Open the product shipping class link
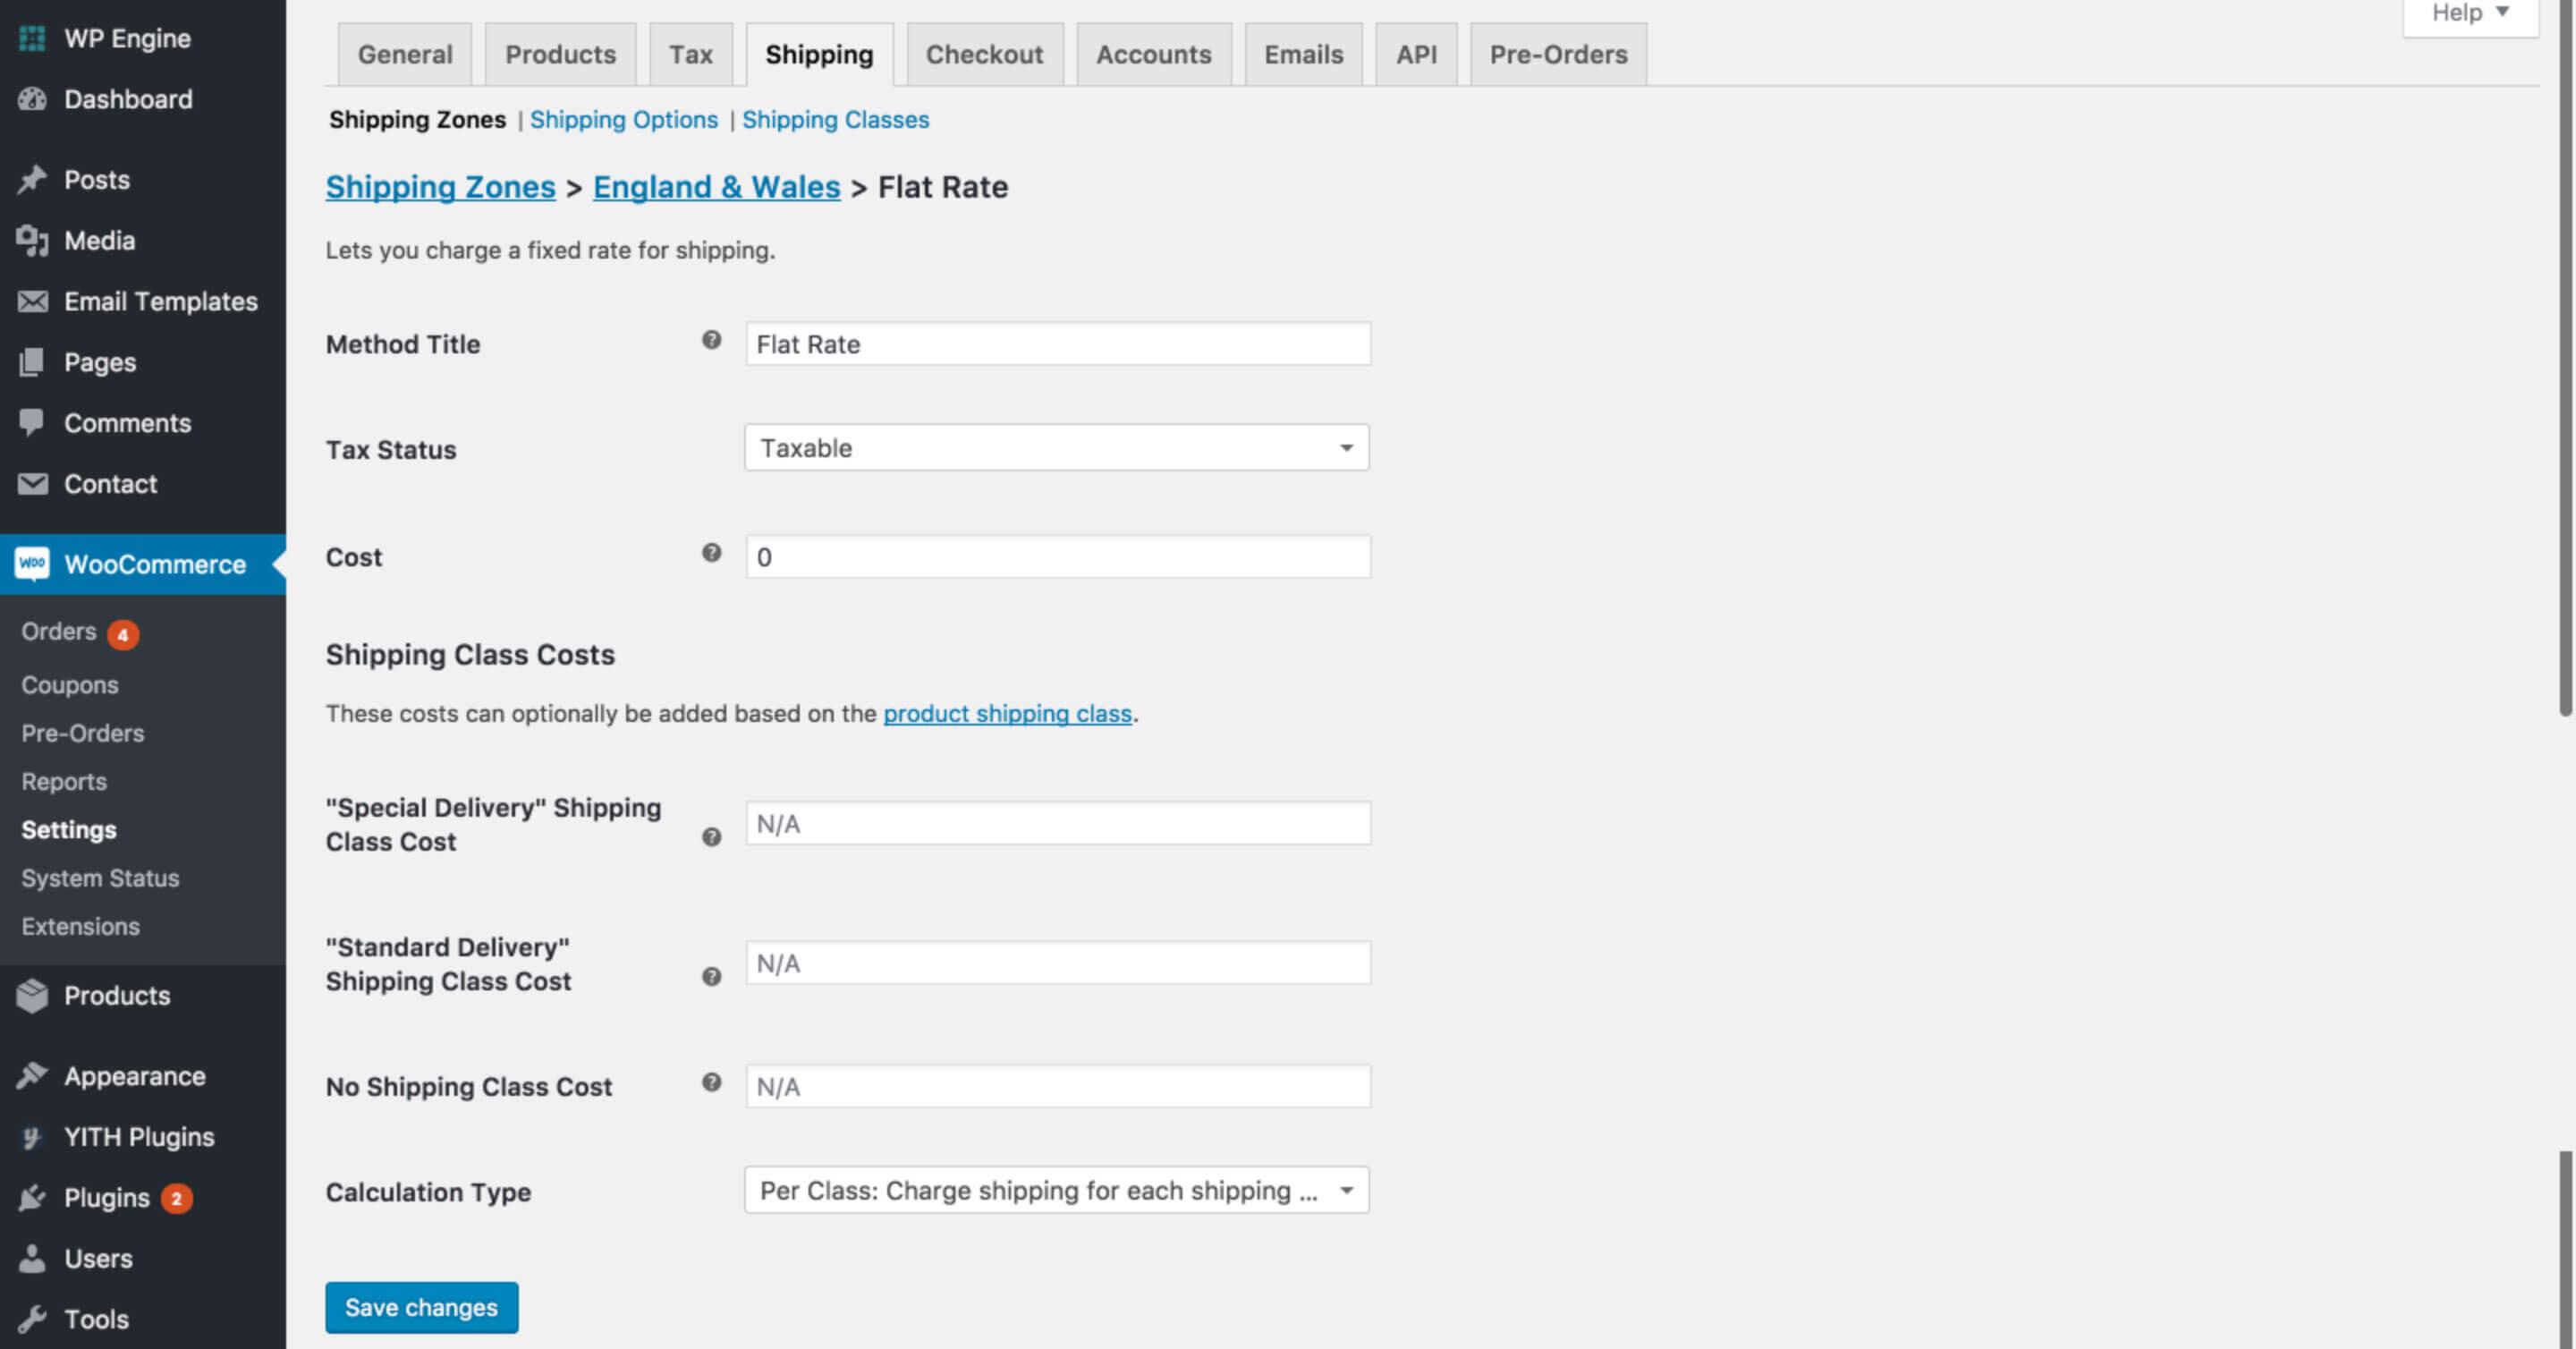 click(x=1007, y=714)
